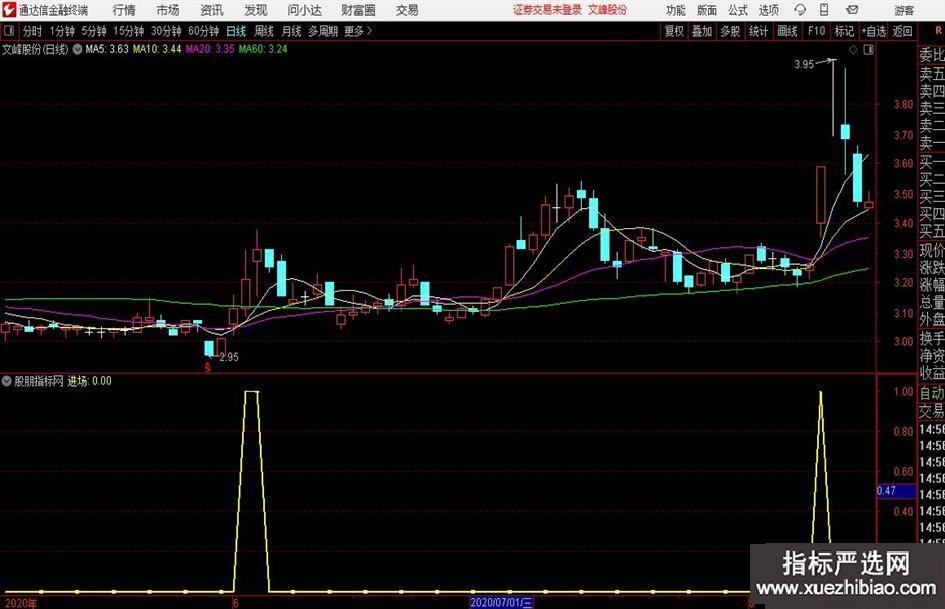Click the 返回 back button
The height and width of the screenshot is (609, 945).
click(902, 31)
